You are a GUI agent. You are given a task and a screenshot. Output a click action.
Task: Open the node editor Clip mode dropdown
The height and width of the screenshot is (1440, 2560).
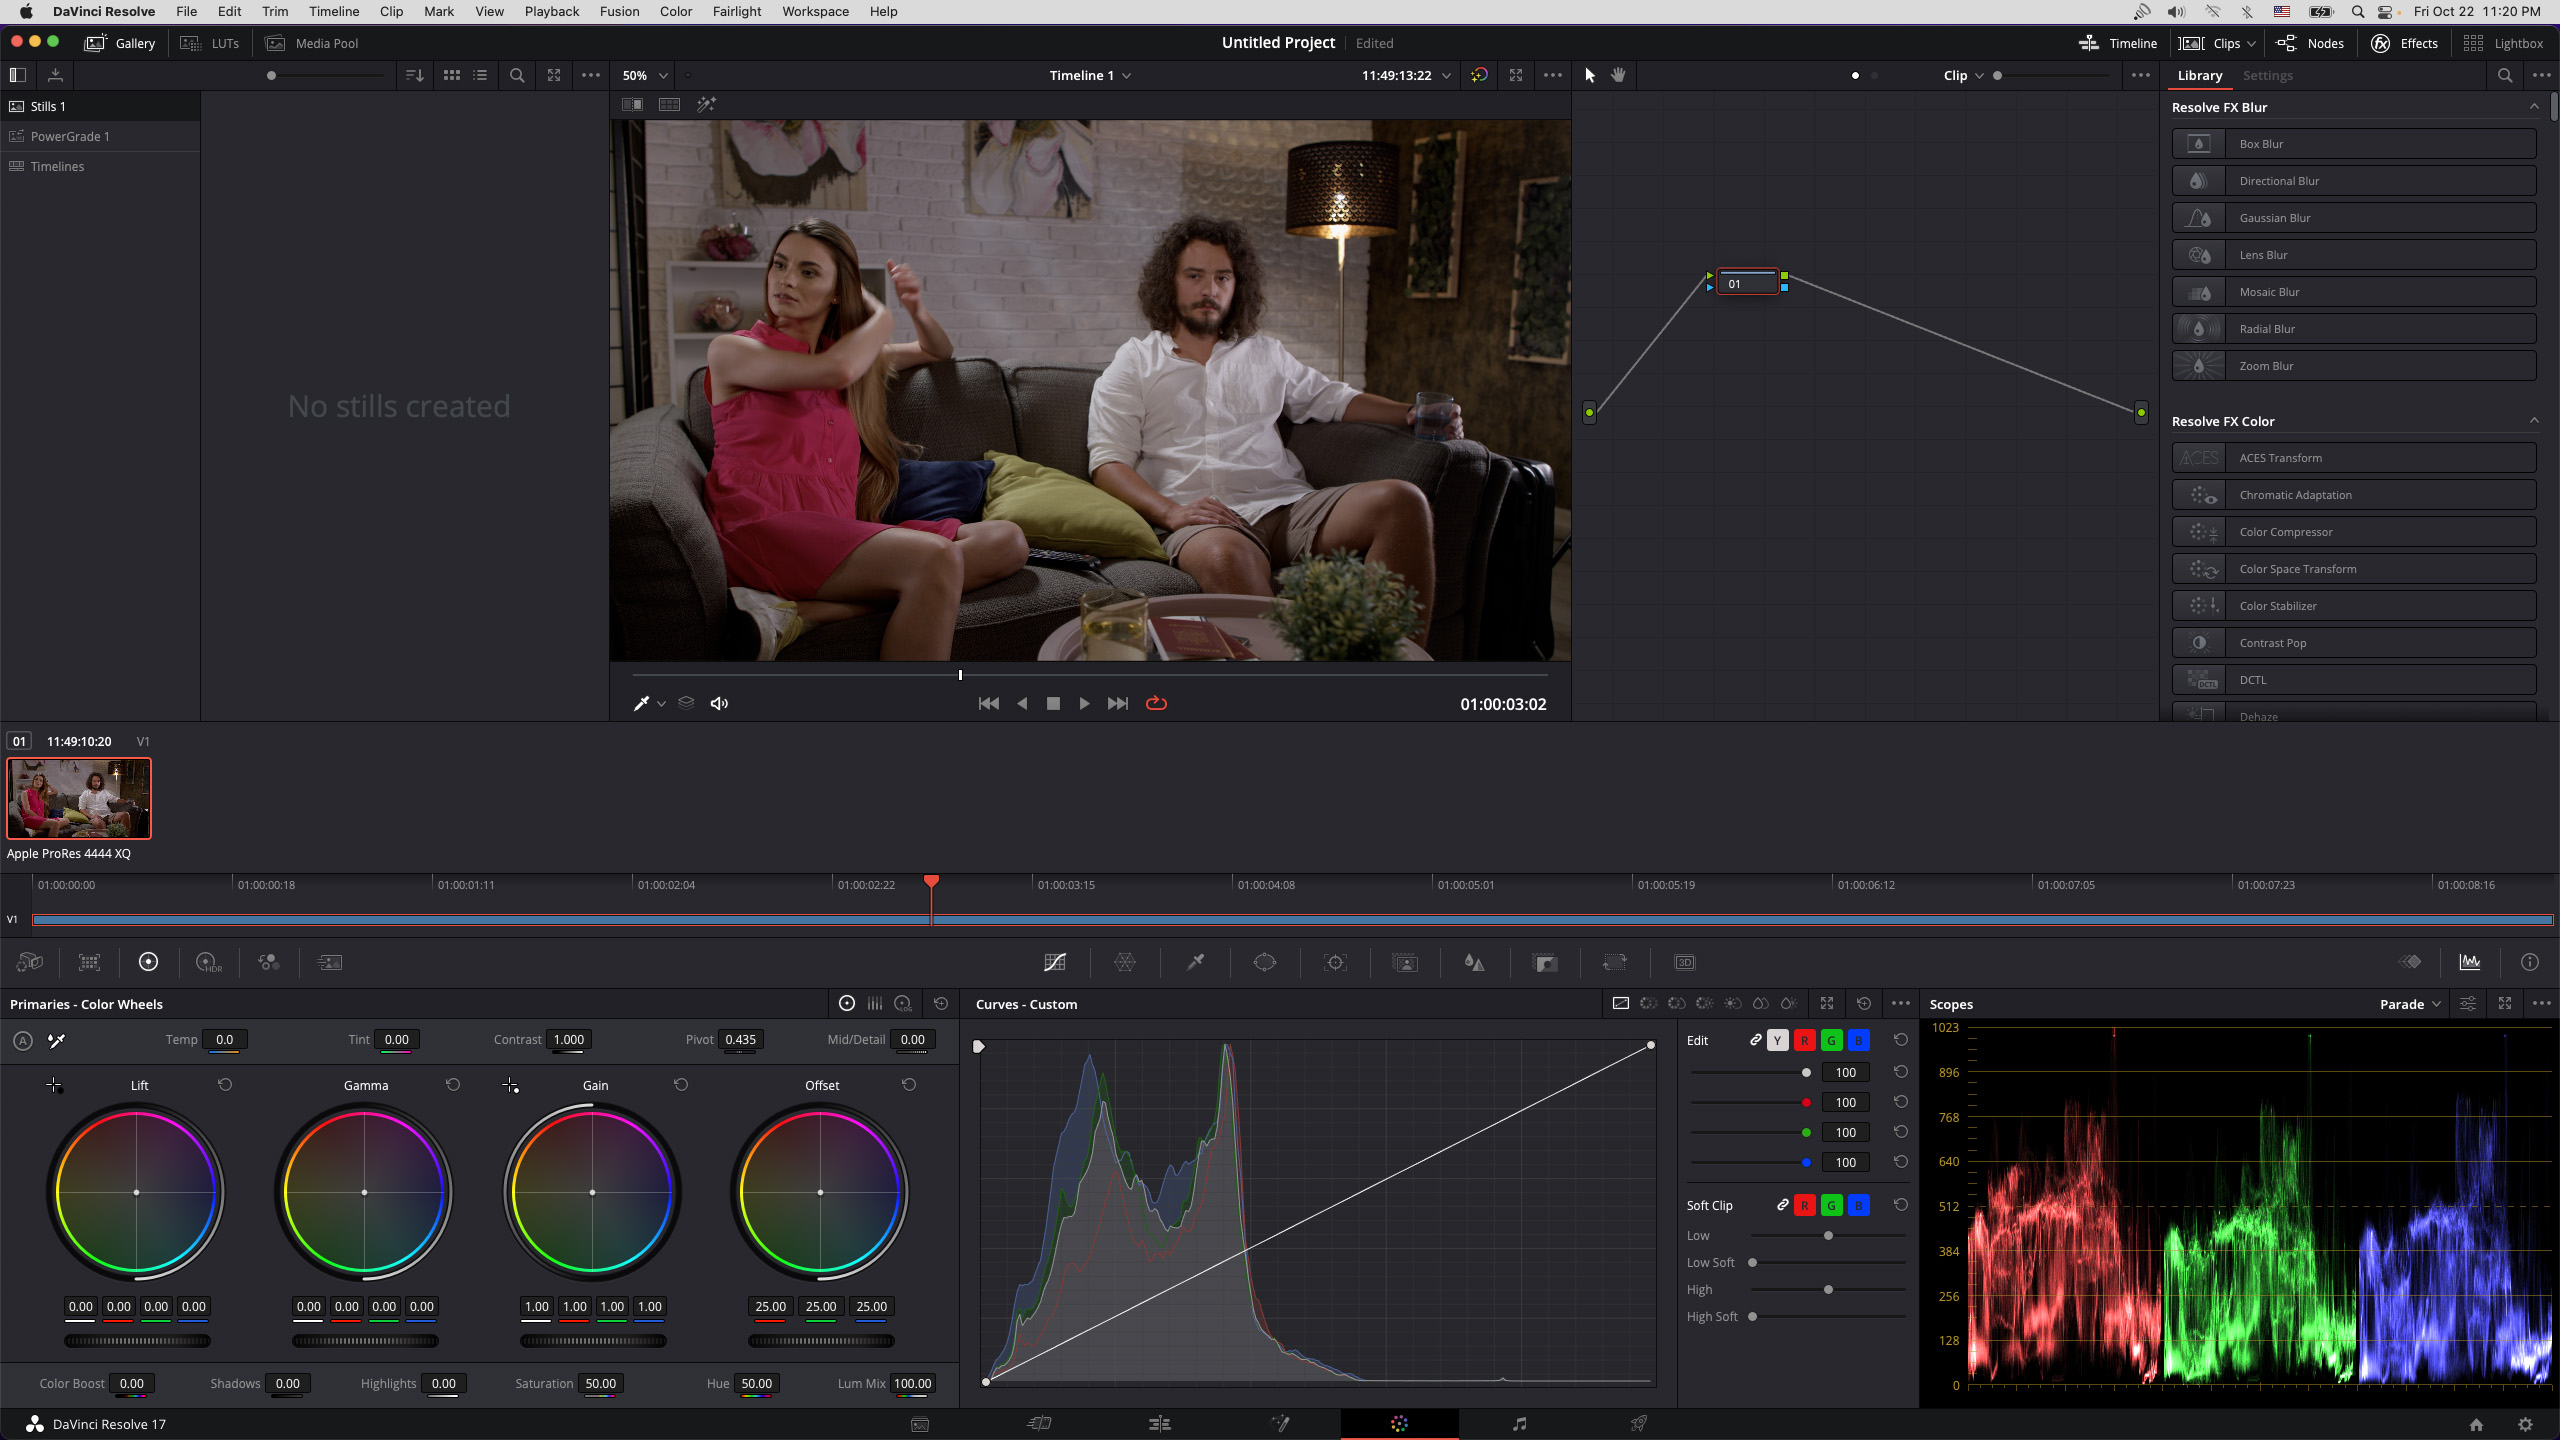click(1963, 75)
